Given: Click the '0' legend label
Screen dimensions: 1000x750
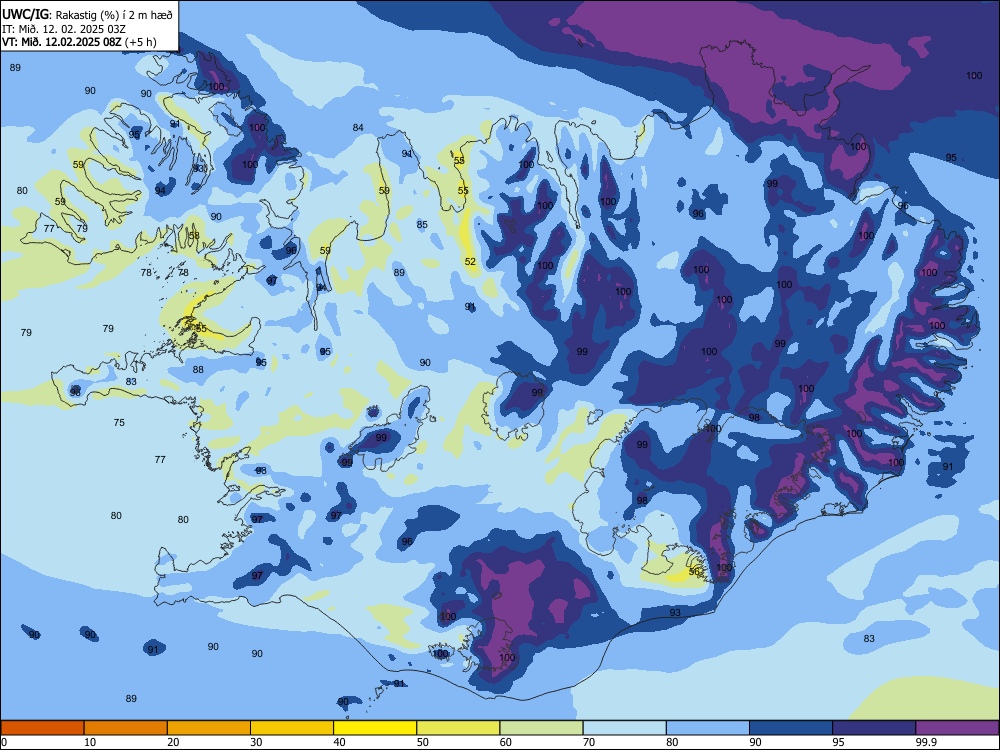Looking at the screenshot, I should 4,742.
